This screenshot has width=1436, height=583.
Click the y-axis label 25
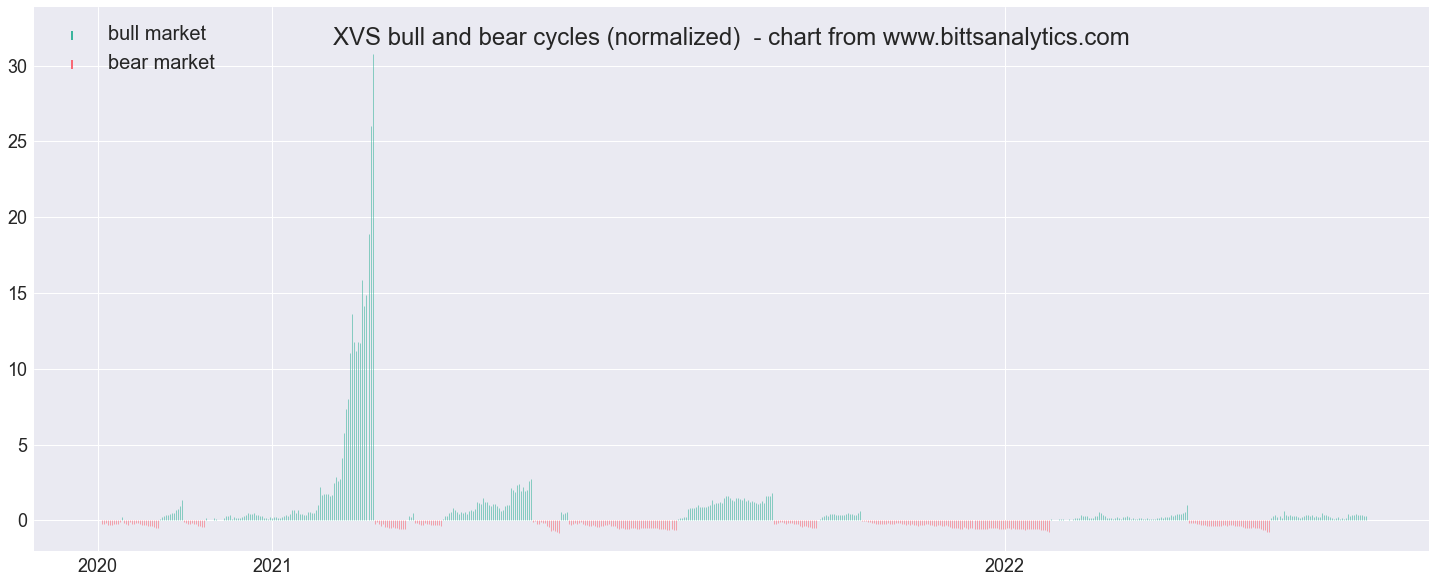15,142
